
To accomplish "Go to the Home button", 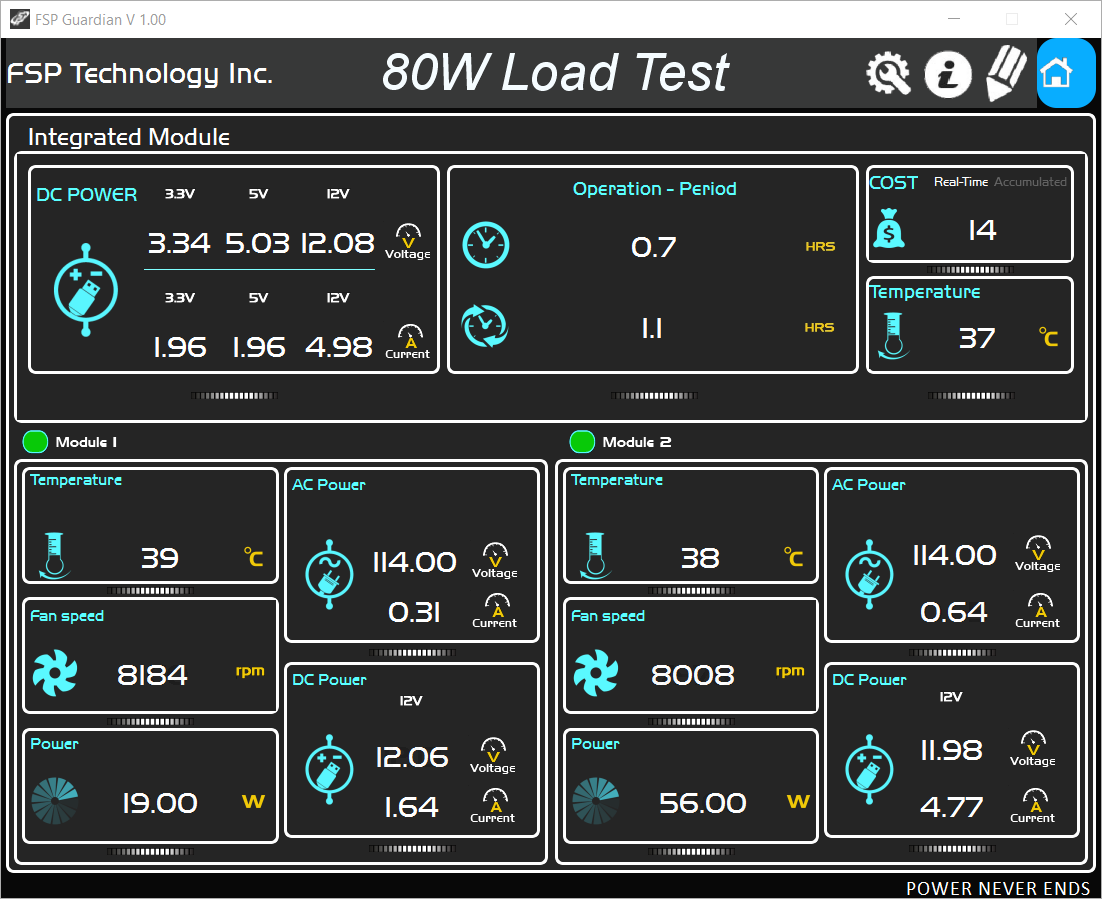I will [x=1065, y=73].
